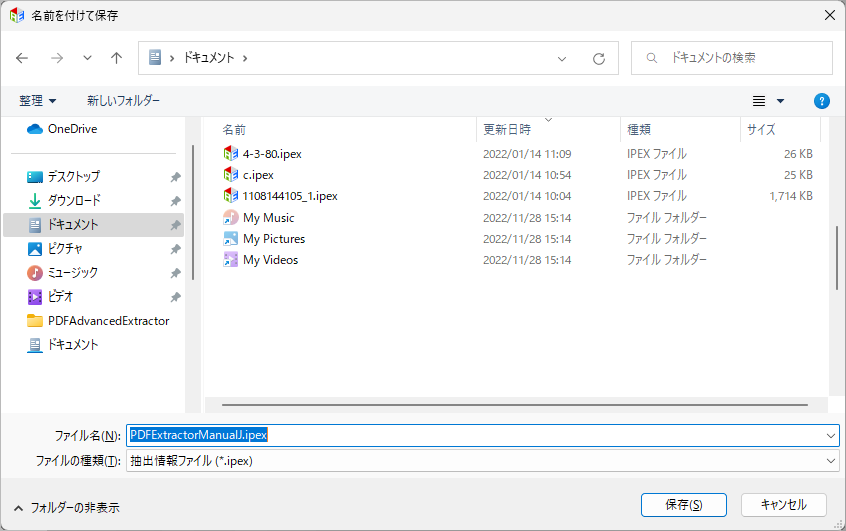This screenshot has width=846, height=531.
Task: Click the ドキュメントの検索 search box
Action: click(732, 58)
